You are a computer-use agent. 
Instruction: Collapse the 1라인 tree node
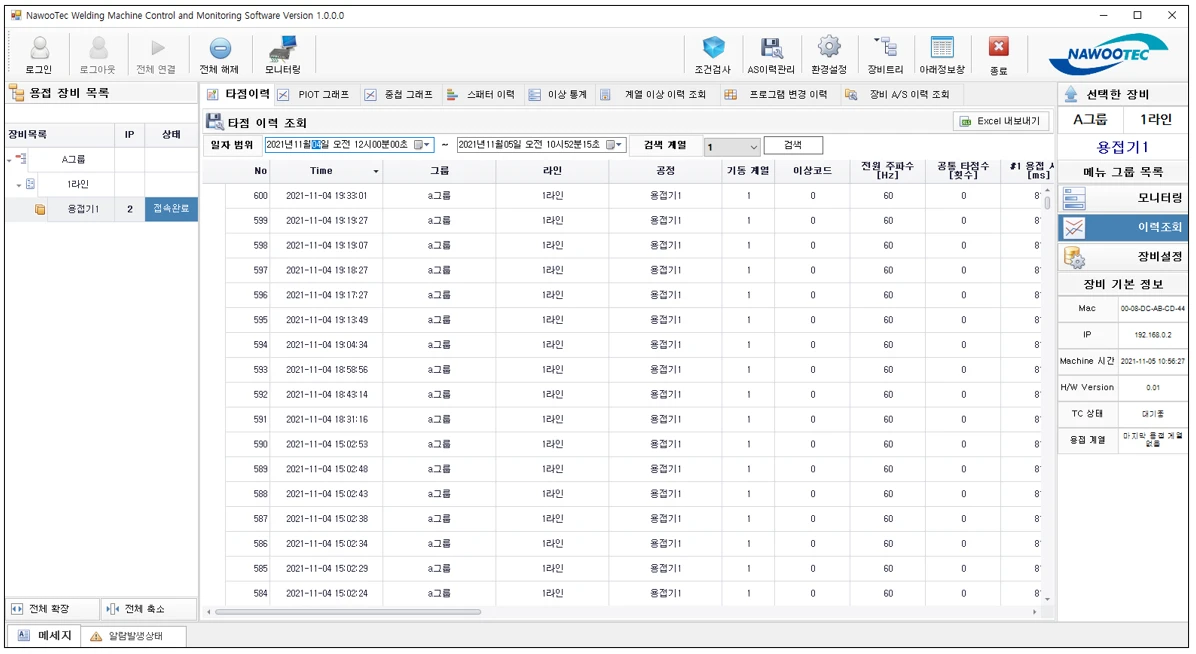point(19,185)
